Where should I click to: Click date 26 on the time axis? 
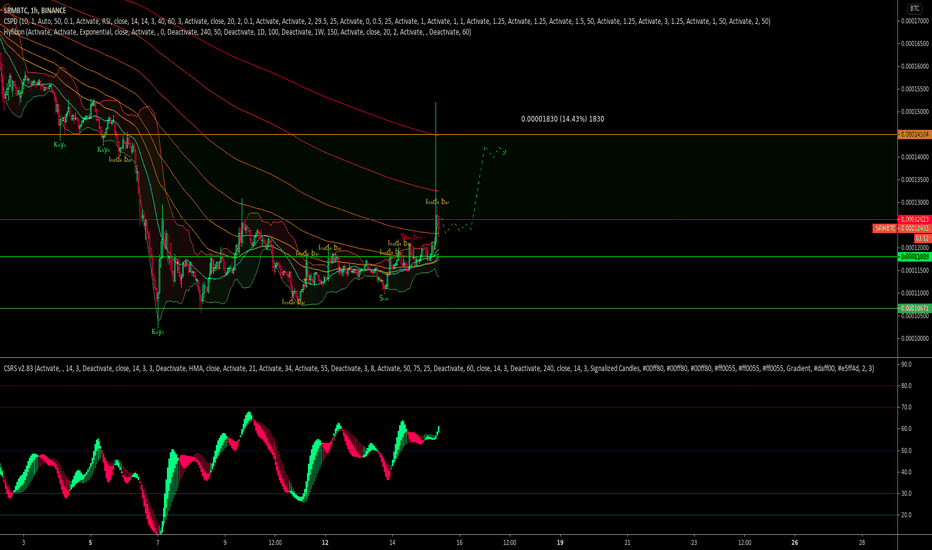click(x=795, y=542)
